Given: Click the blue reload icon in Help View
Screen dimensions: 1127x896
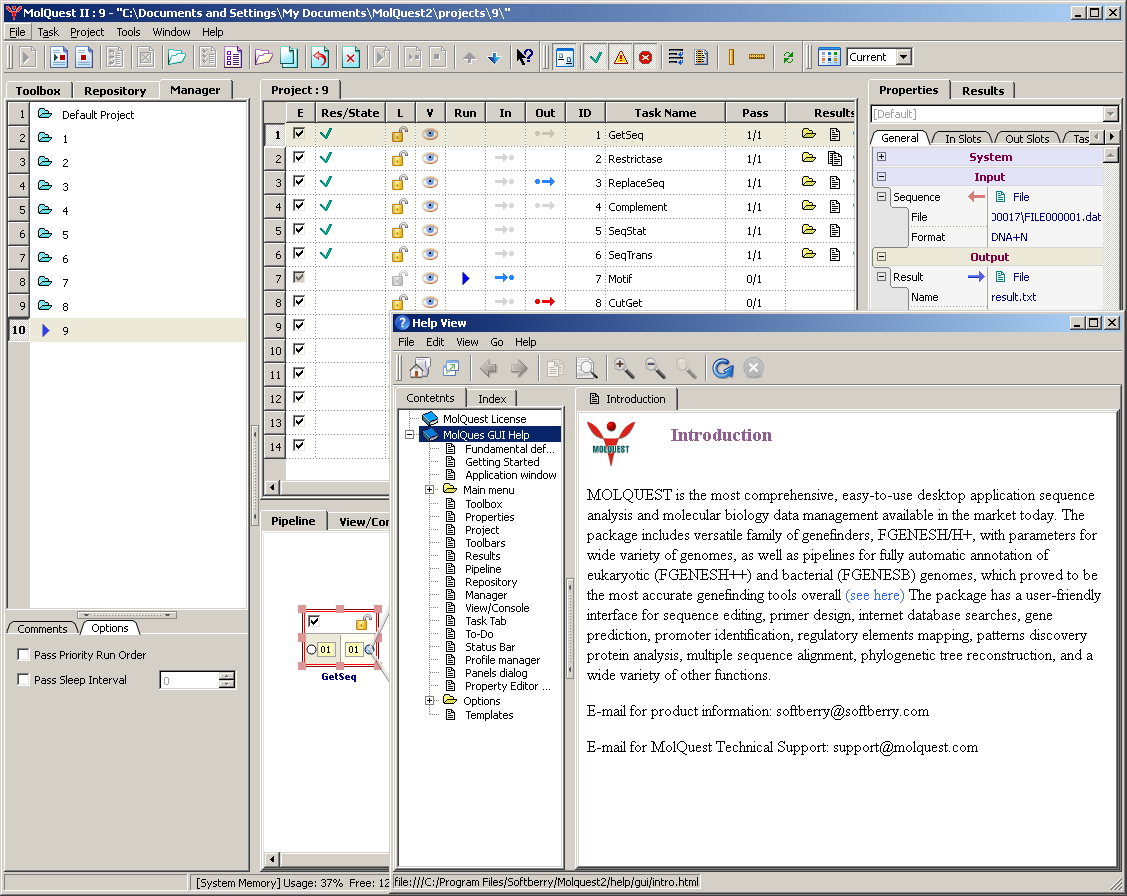Looking at the screenshot, I should pos(723,369).
